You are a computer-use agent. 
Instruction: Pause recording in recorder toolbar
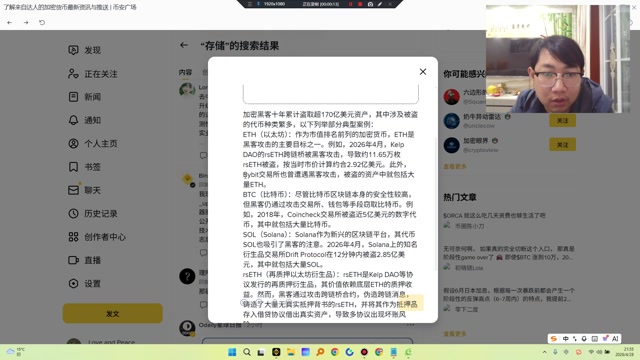click(350, 4)
